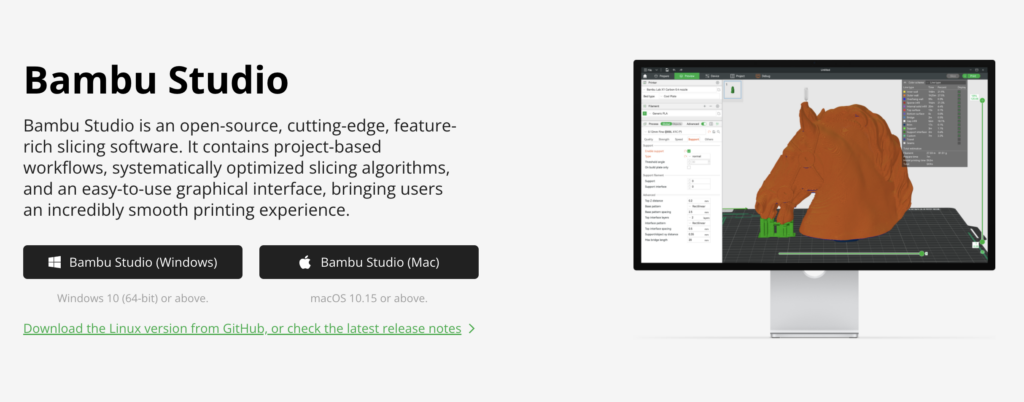Screen dimensions: 1024x402
Task: Toggle the Advanced switch in Process panel
Action: (x=704, y=124)
